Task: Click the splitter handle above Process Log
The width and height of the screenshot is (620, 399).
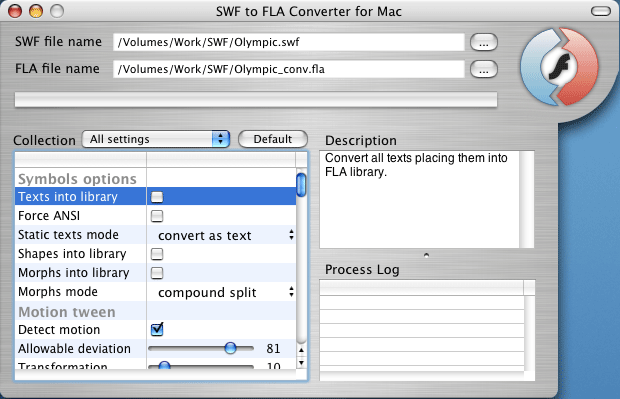Action: click(426, 255)
